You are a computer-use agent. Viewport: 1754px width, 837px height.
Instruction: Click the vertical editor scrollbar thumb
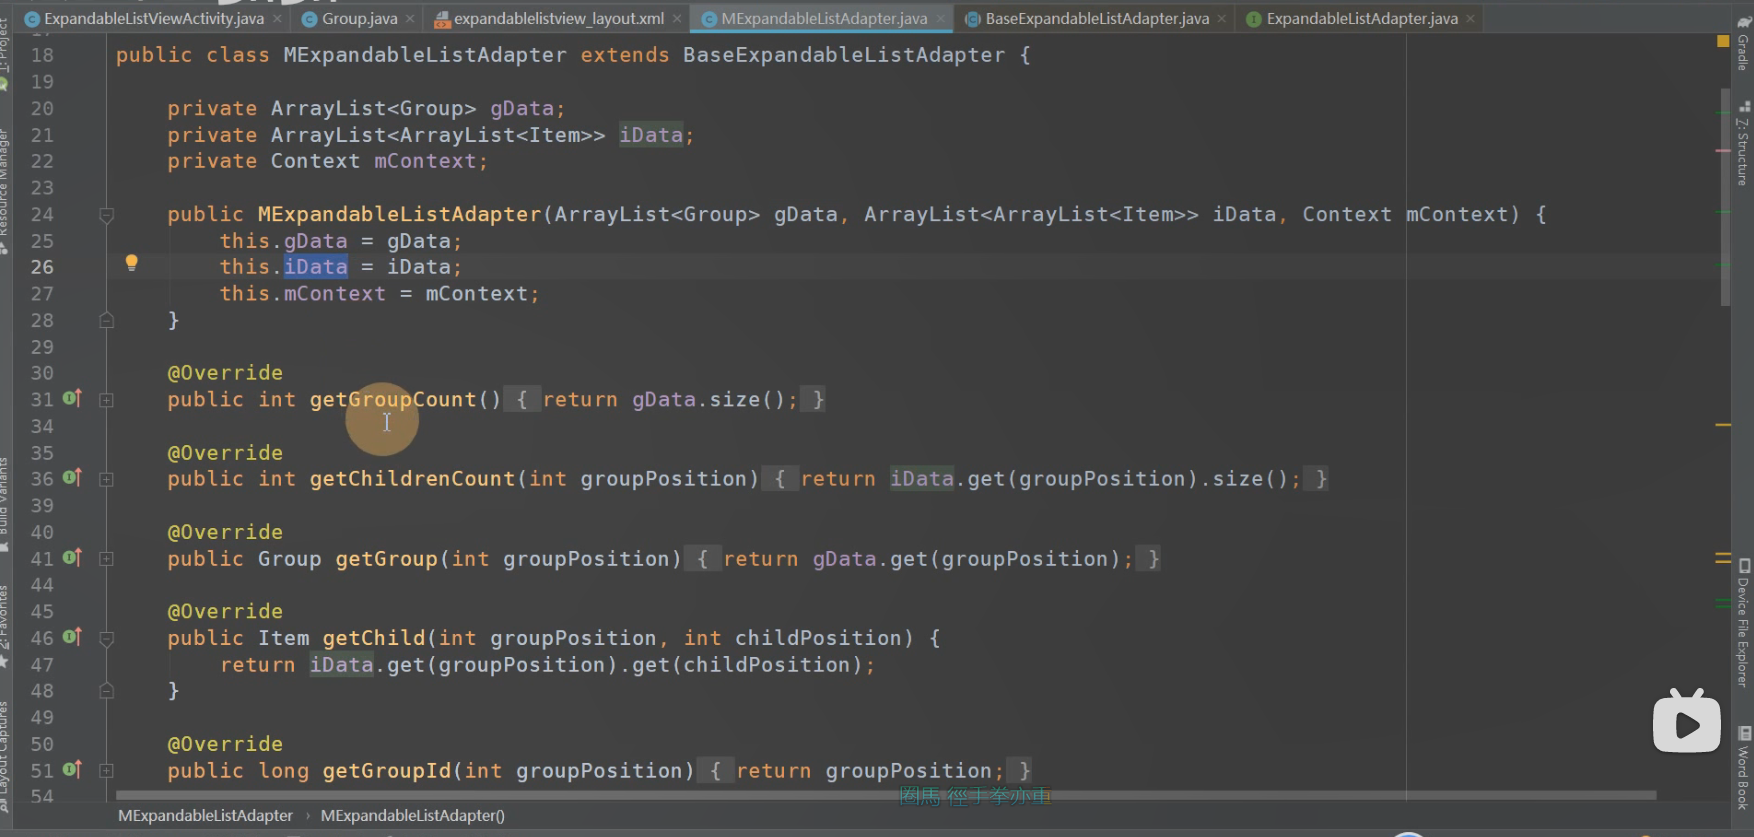[x=1725, y=198]
